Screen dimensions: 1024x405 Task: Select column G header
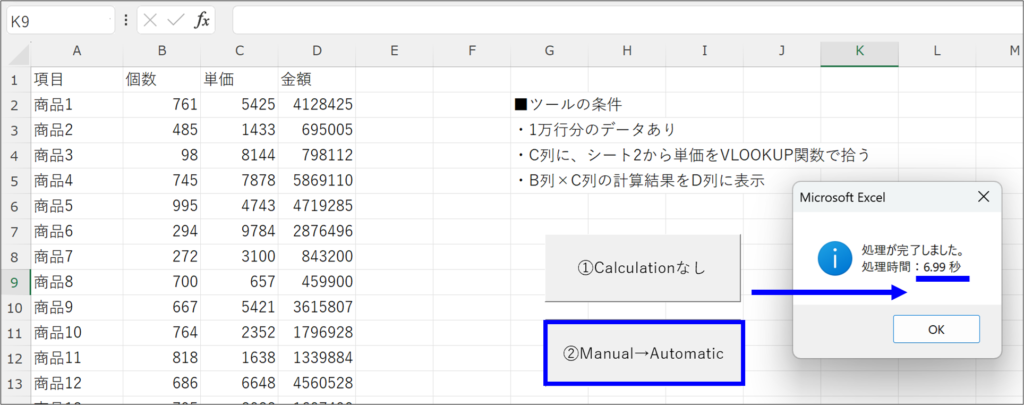click(549, 51)
